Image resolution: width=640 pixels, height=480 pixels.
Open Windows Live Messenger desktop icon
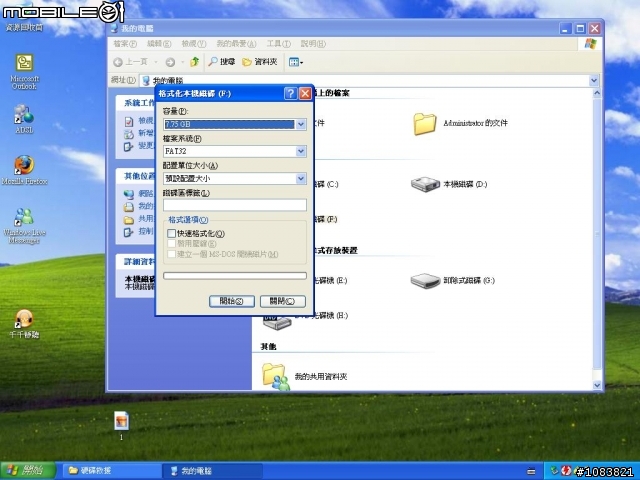[24, 226]
